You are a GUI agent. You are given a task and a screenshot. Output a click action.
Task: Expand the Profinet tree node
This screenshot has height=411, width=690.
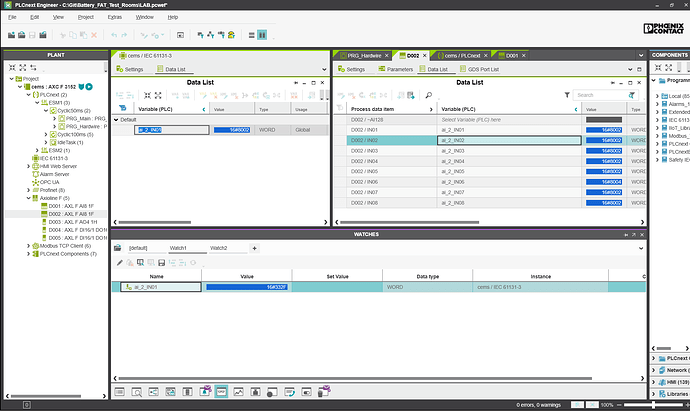[x=28, y=190]
